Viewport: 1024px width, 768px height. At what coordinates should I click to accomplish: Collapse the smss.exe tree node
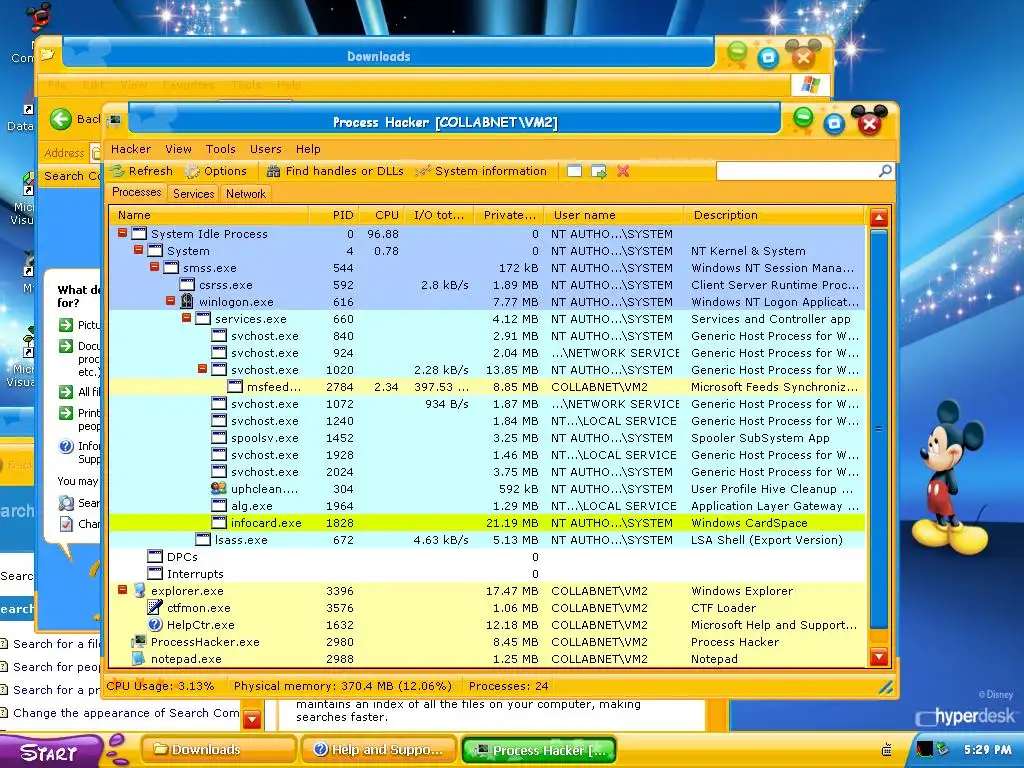pos(154,266)
